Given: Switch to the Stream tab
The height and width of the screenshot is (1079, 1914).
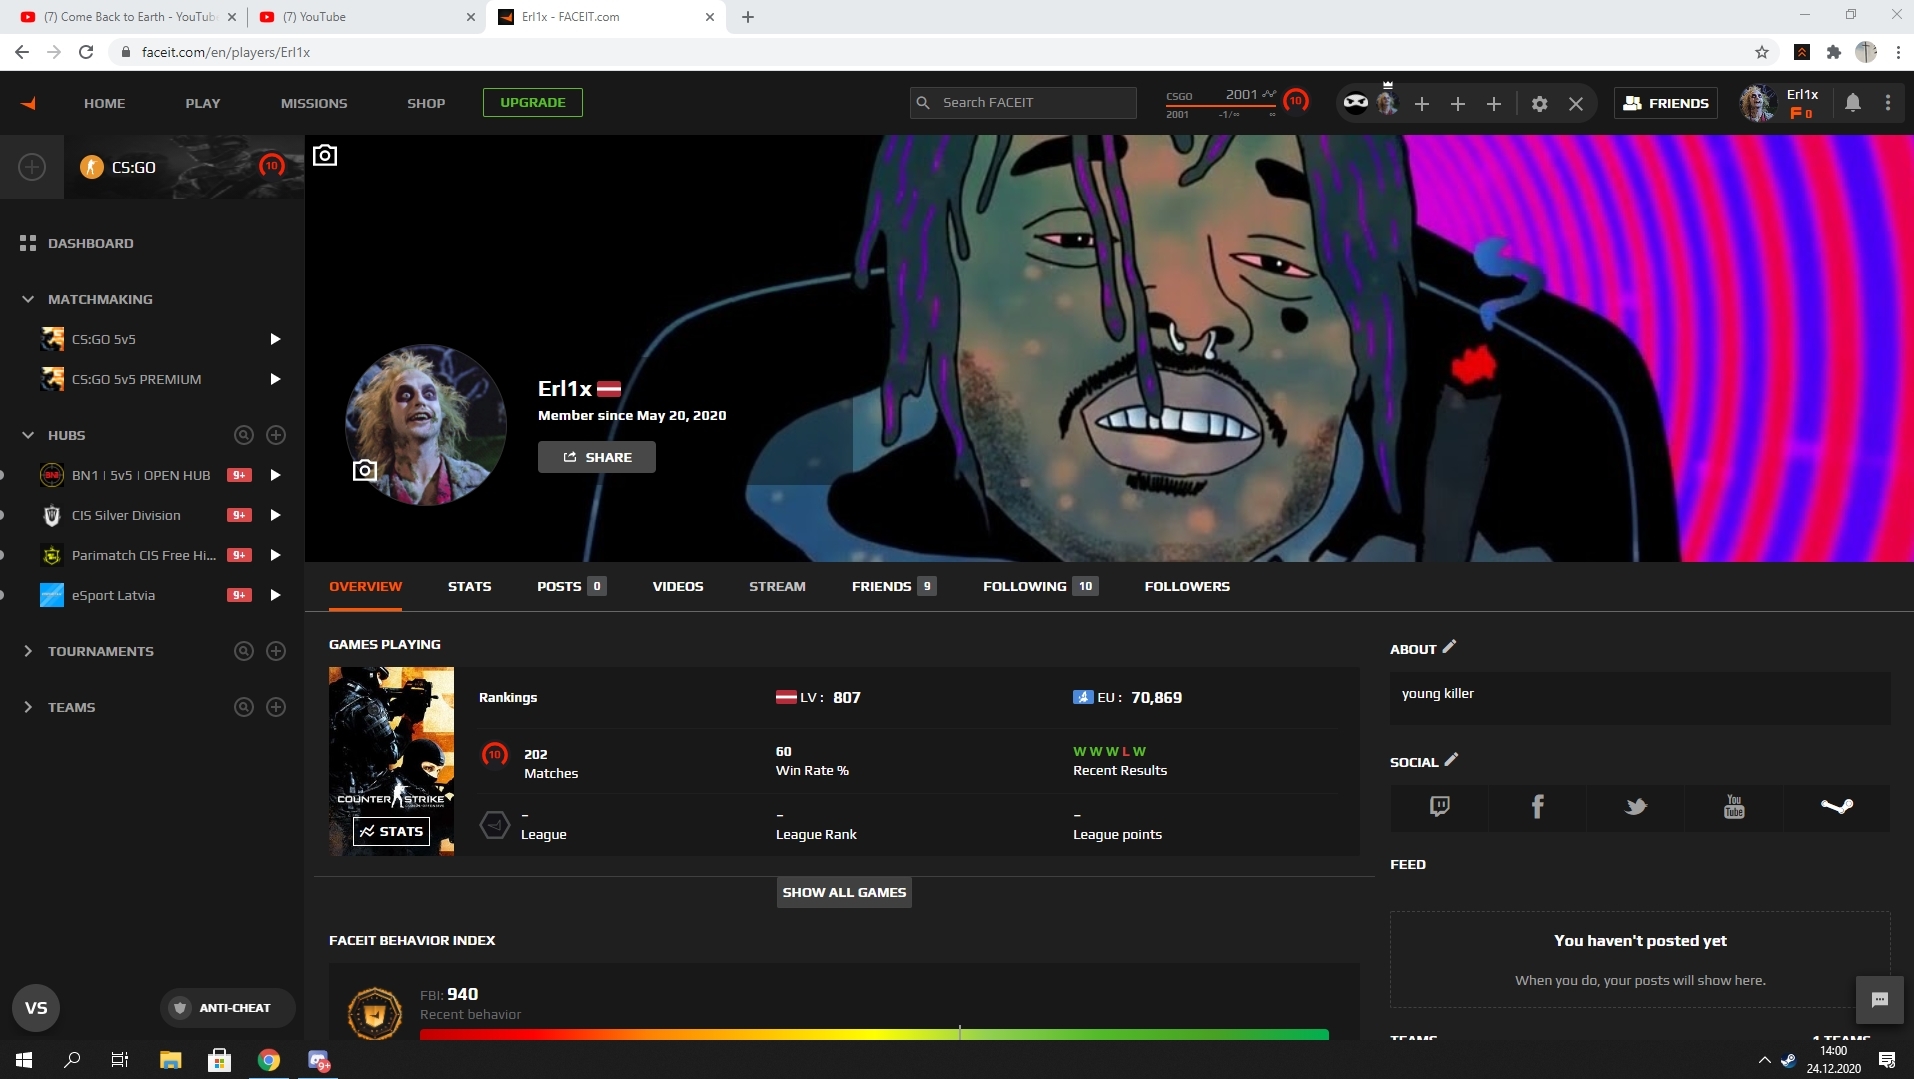Looking at the screenshot, I should [777, 586].
